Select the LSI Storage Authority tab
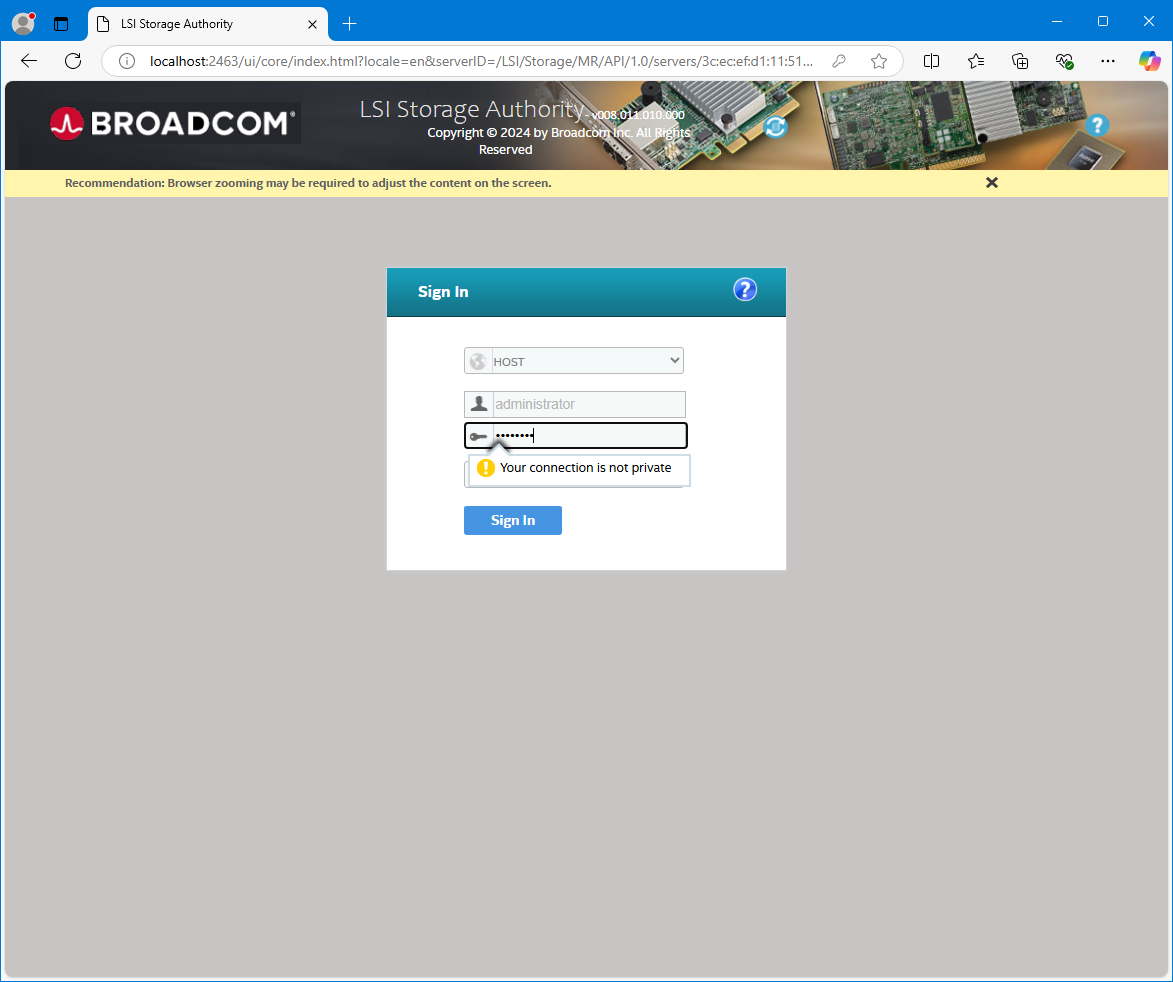 pyautogui.click(x=208, y=24)
